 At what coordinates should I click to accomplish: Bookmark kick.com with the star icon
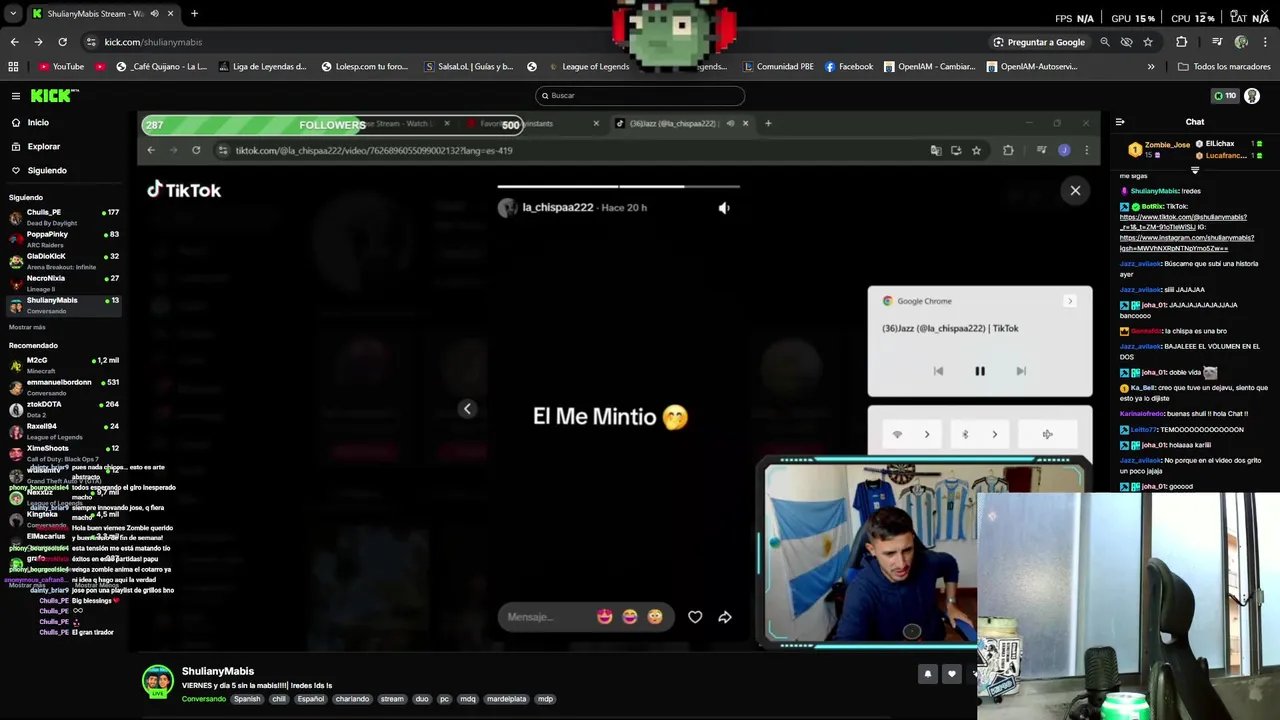tap(1148, 42)
